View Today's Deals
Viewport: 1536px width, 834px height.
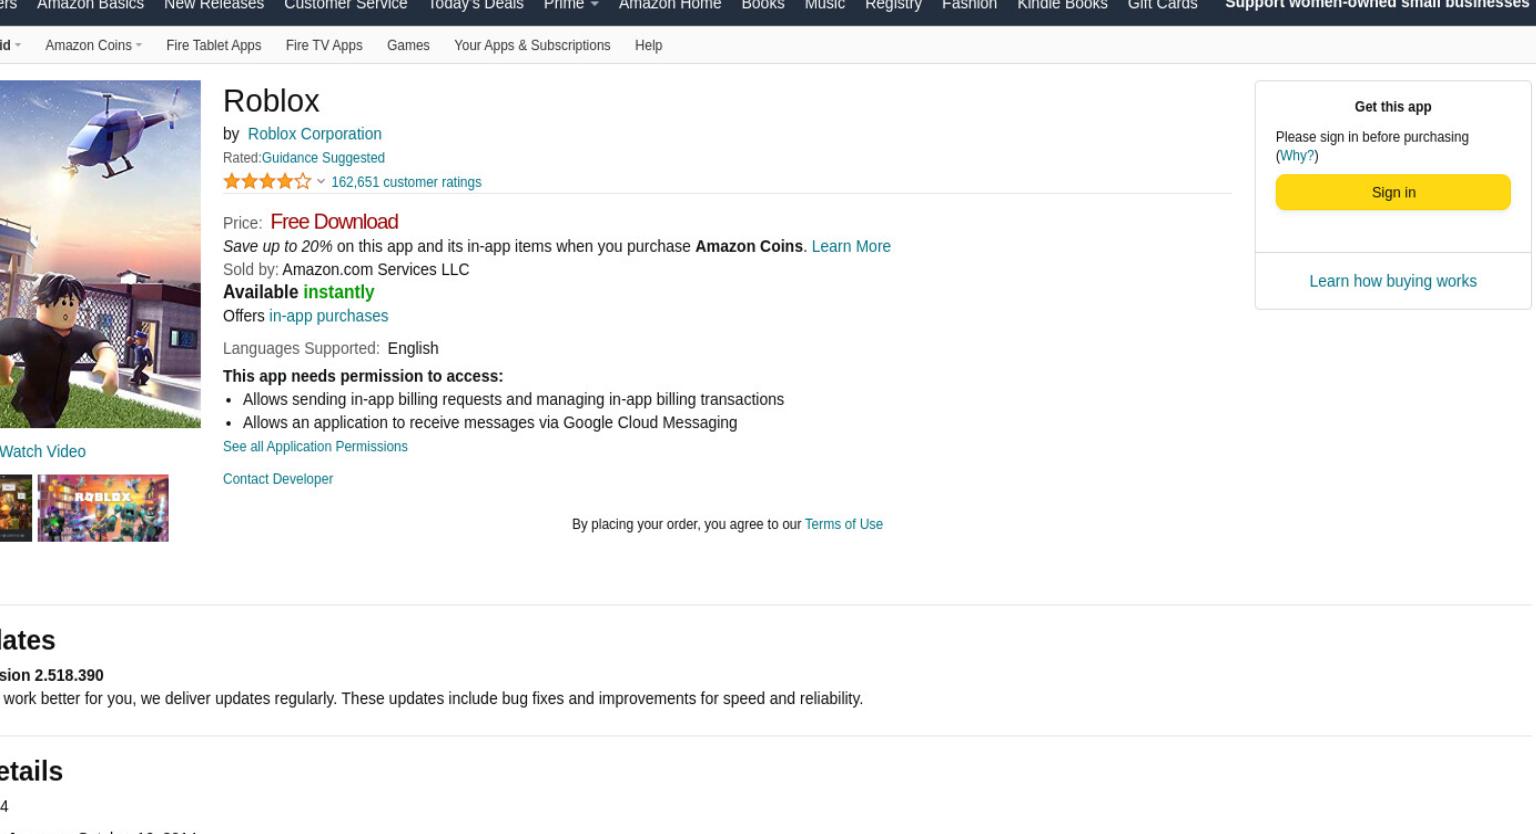475,5
